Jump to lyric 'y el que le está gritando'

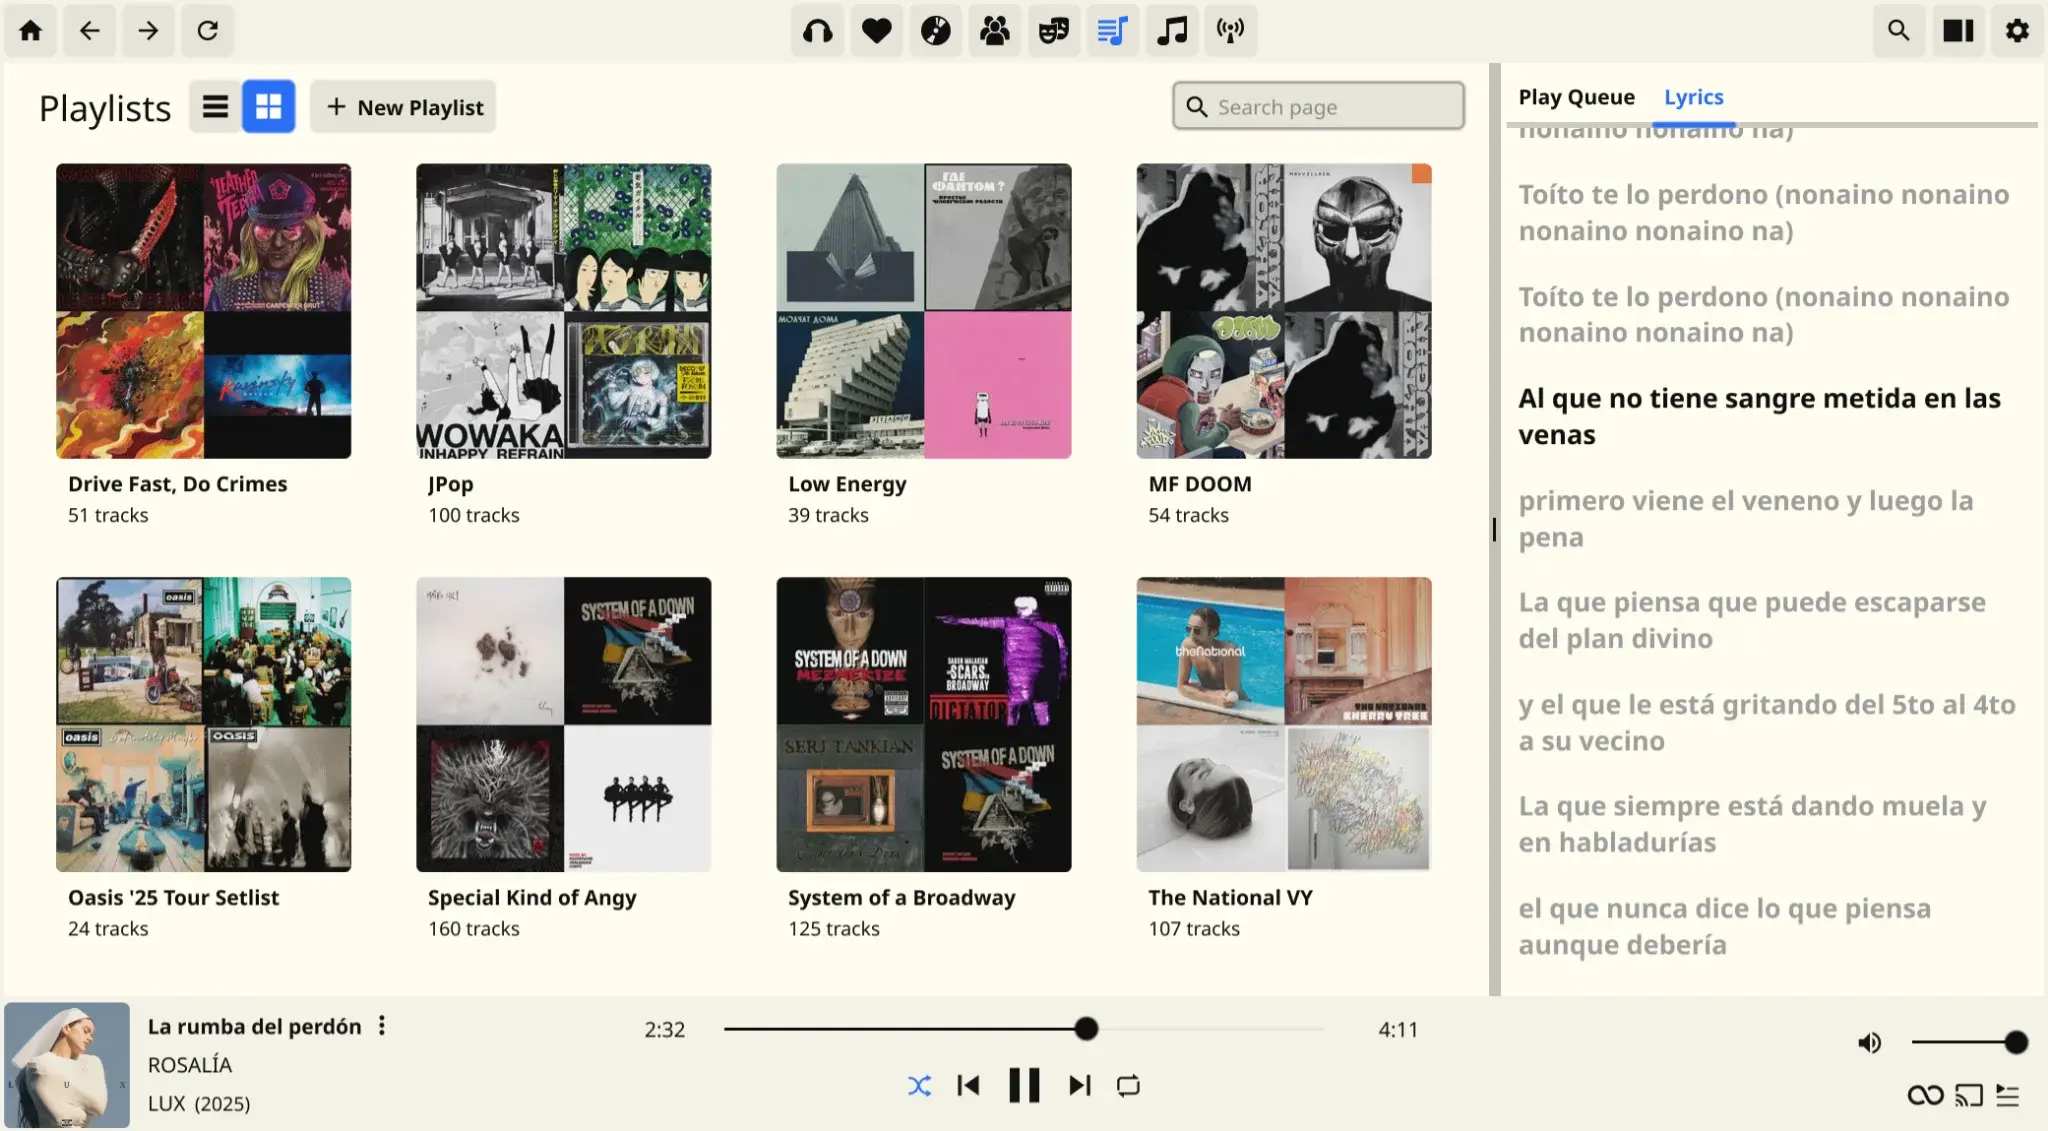tap(1767, 722)
